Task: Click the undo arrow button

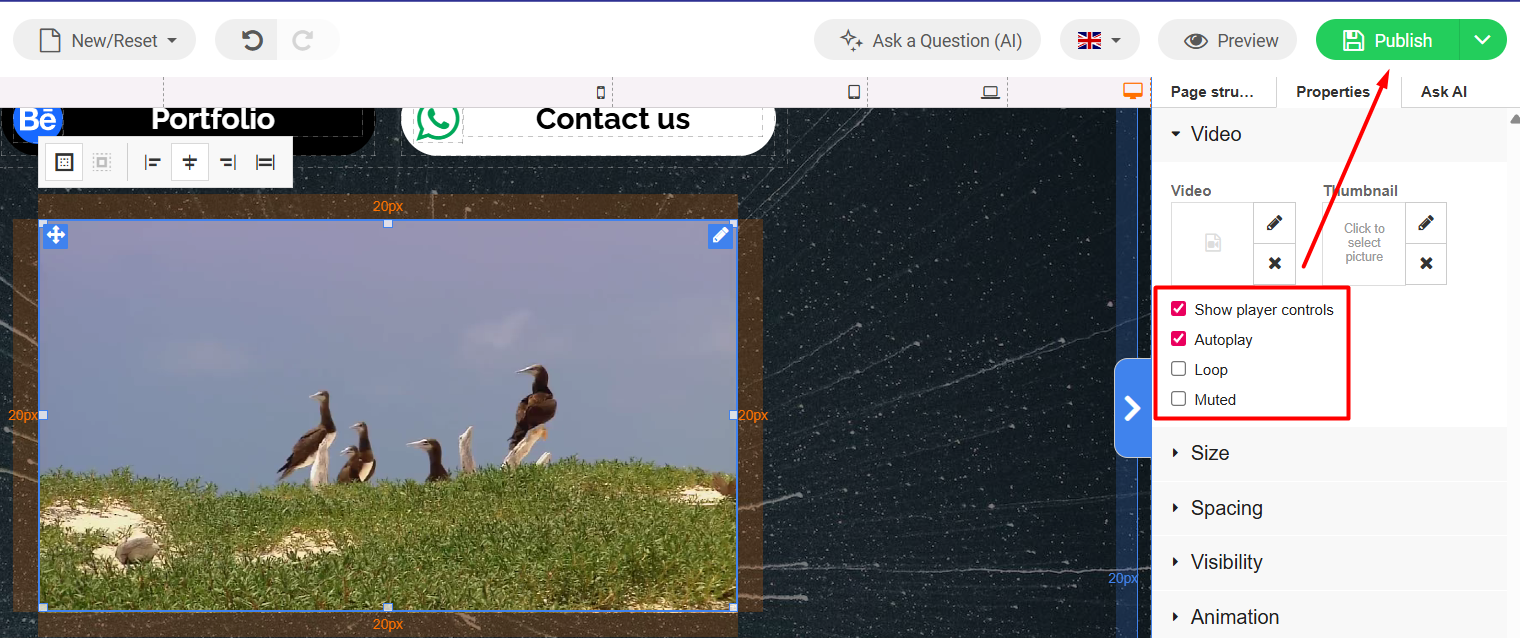Action: tap(252, 40)
